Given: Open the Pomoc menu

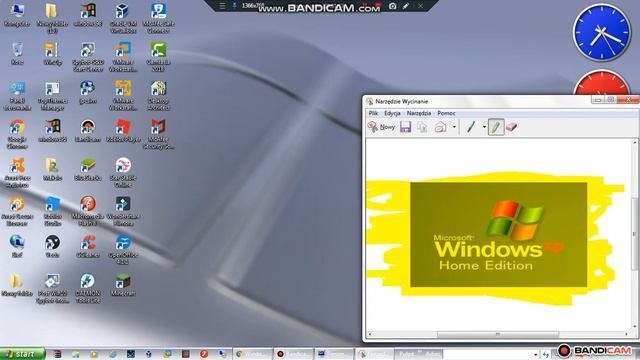Looking at the screenshot, I should point(446,113).
